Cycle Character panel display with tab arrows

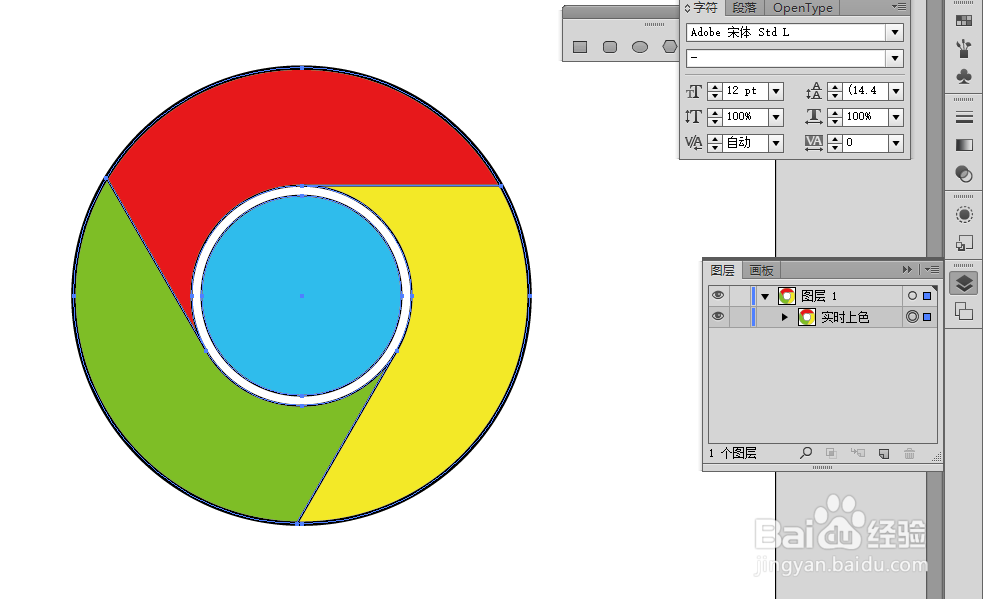click(x=688, y=8)
